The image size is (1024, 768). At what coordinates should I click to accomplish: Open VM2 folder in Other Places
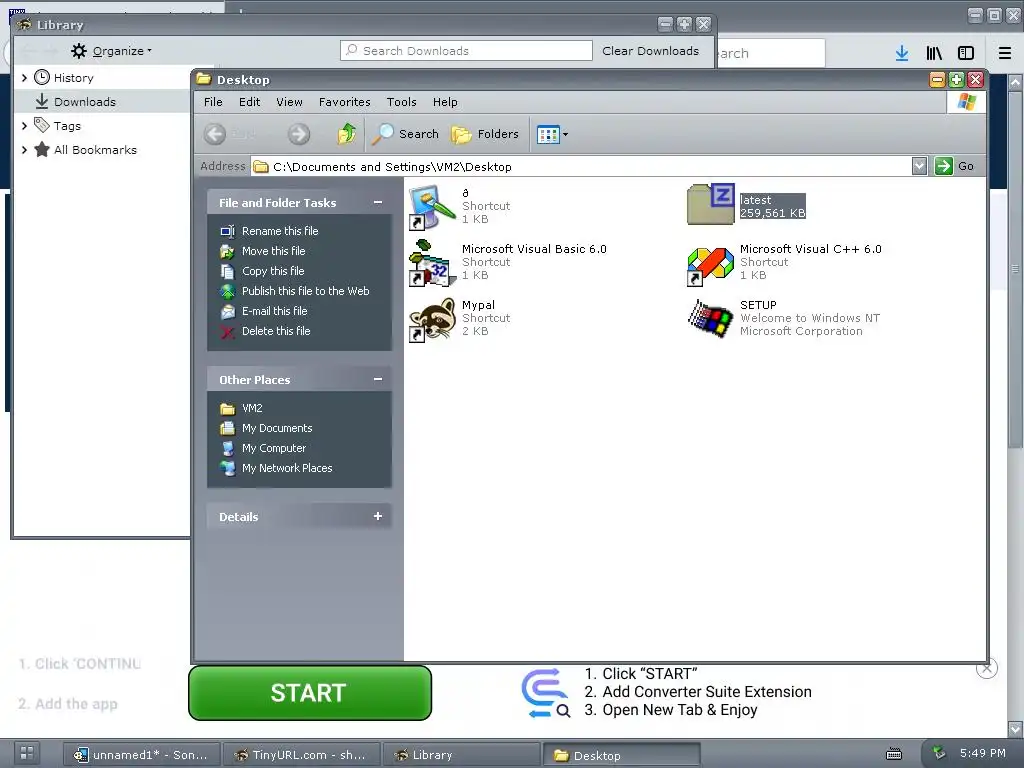tap(251, 408)
